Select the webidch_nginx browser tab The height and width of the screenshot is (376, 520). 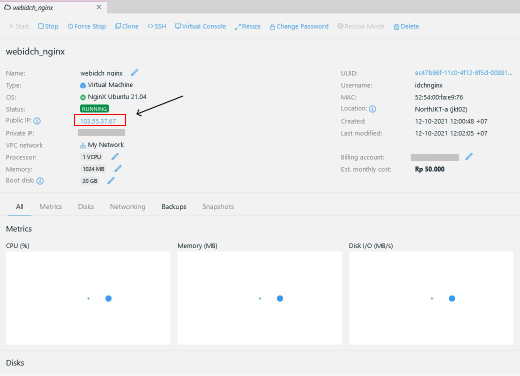(x=53, y=7)
